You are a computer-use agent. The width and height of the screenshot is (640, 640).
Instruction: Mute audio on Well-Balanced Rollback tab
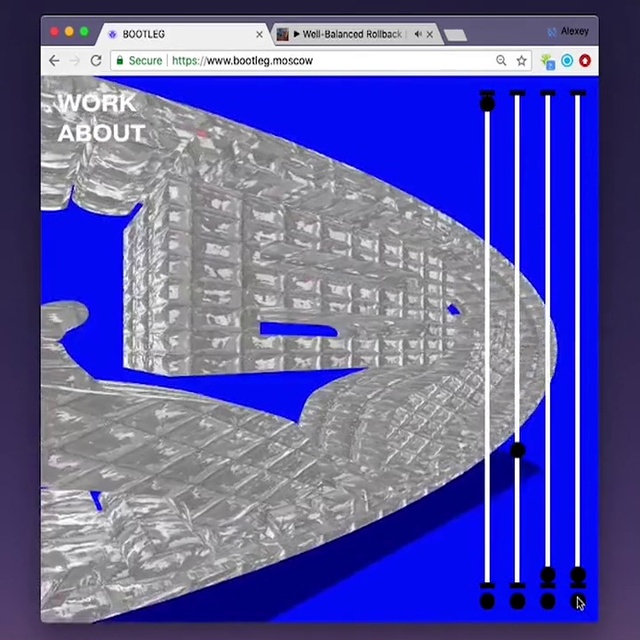click(x=417, y=35)
